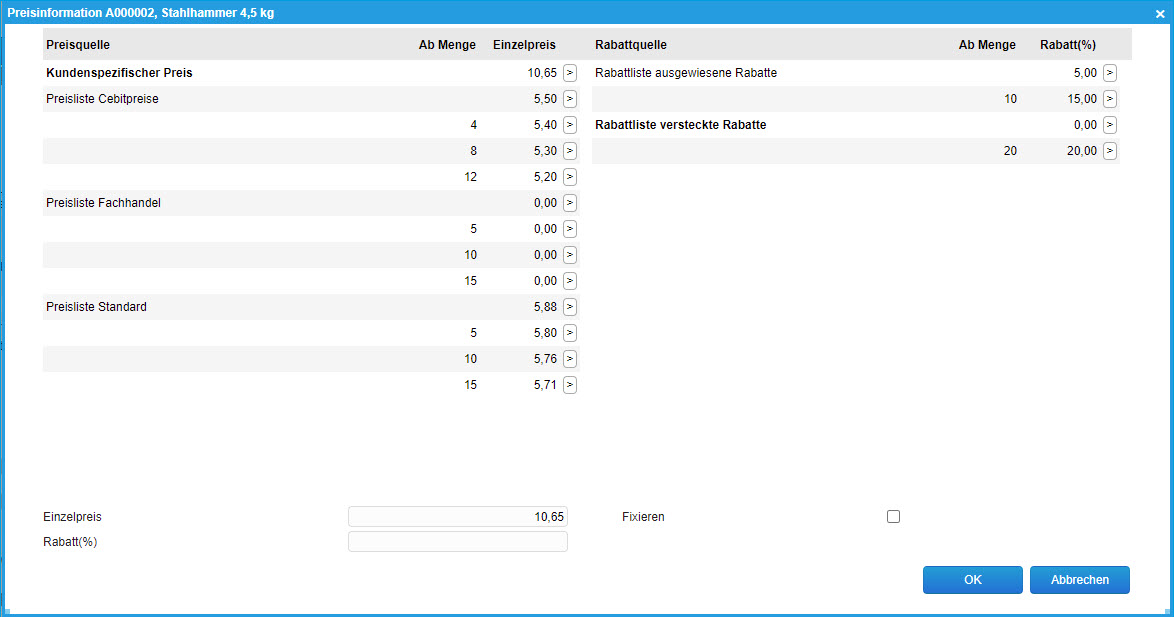This screenshot has width=1174, height=617.
Task: Apply the 15,00 discount arrow button
Action: click(x=1110, y=99)
